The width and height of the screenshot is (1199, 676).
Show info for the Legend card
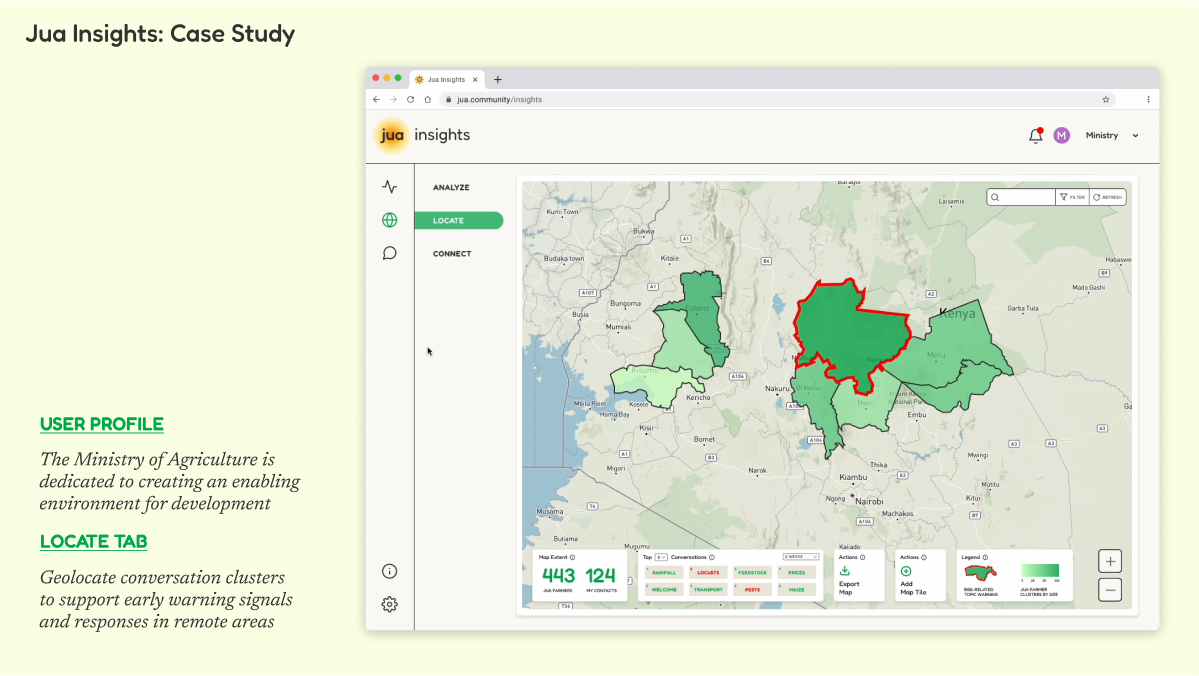pyautogui.click(x=985, y=557)
